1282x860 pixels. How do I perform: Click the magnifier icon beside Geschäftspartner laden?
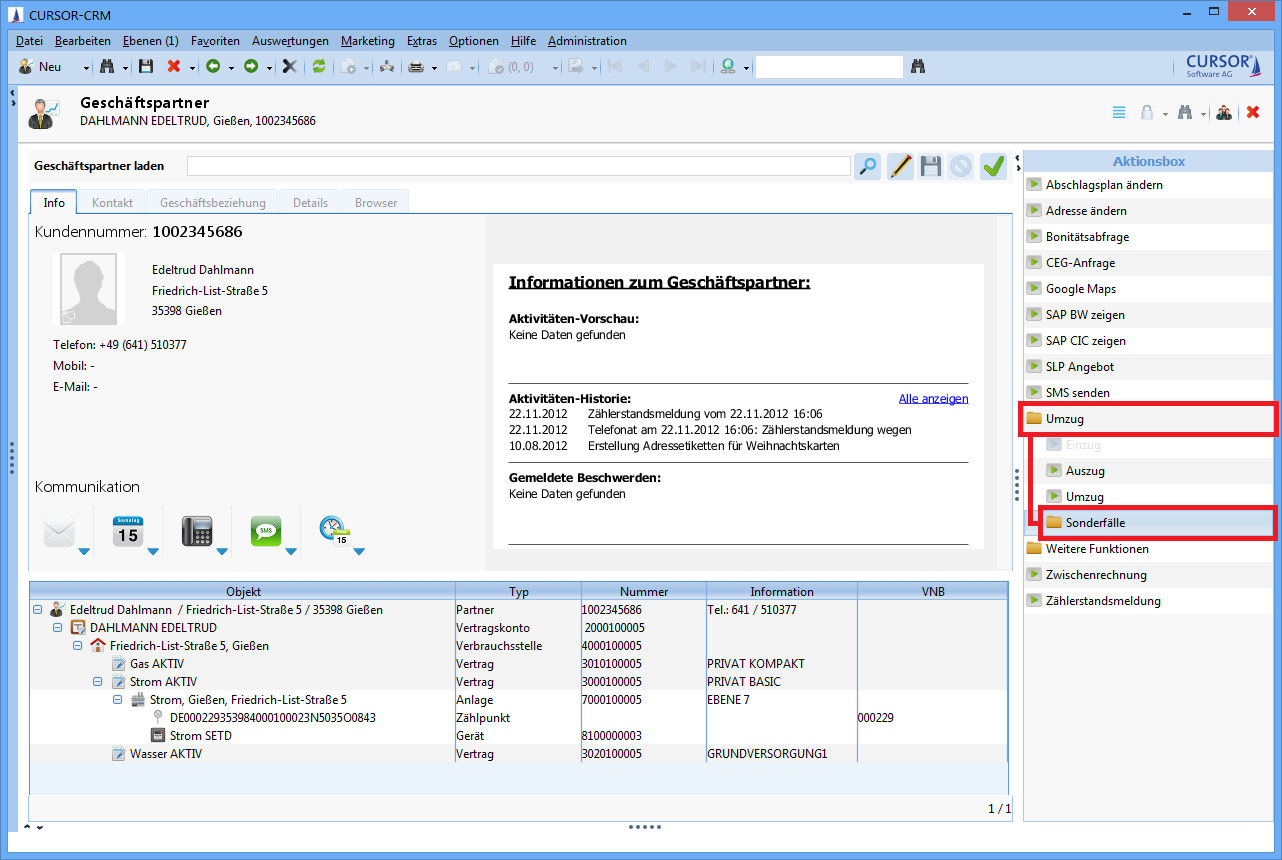tap(868, 166)
